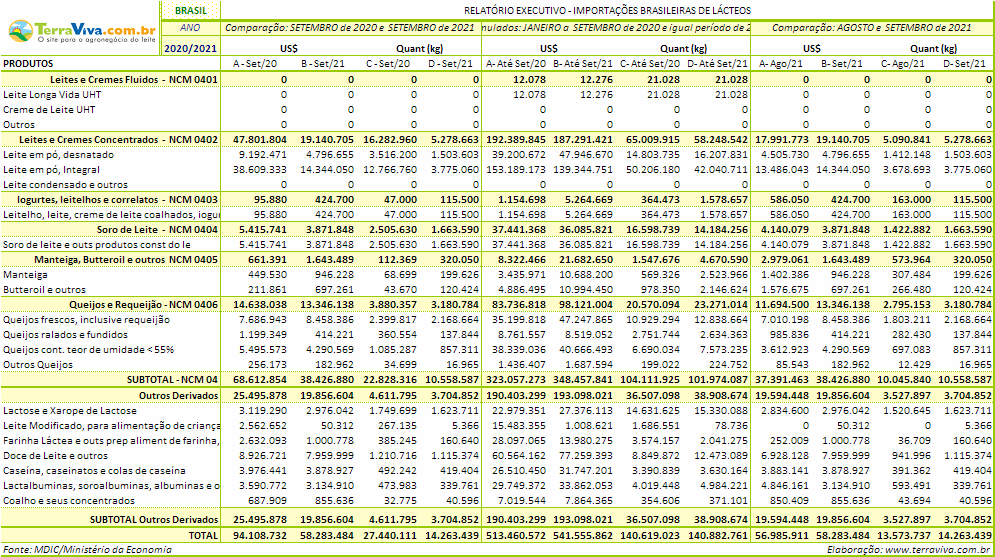
Task: Select the PRODUTOS column header
Action: 29,63
